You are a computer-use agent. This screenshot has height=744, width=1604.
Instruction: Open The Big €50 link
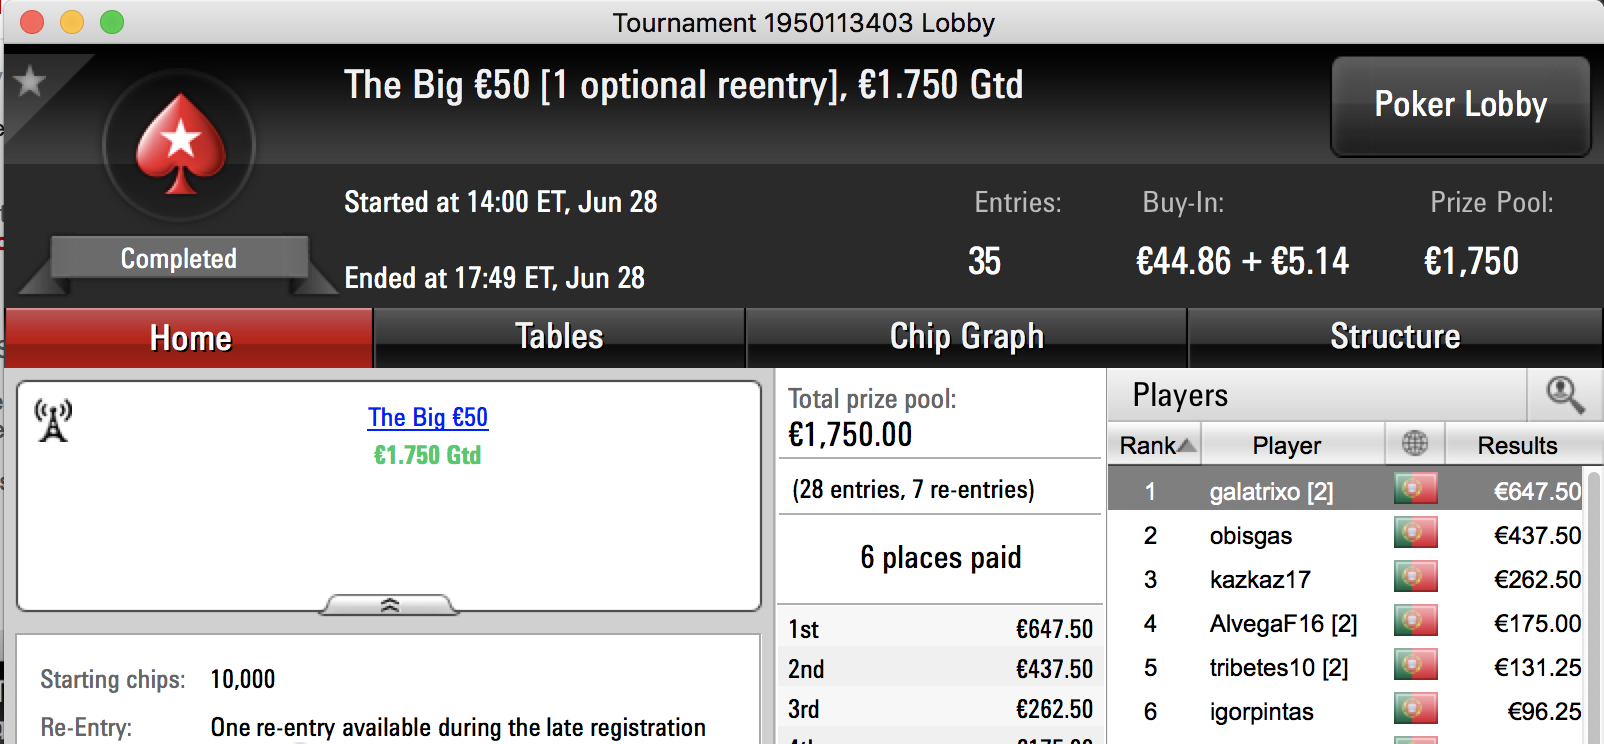428,417
